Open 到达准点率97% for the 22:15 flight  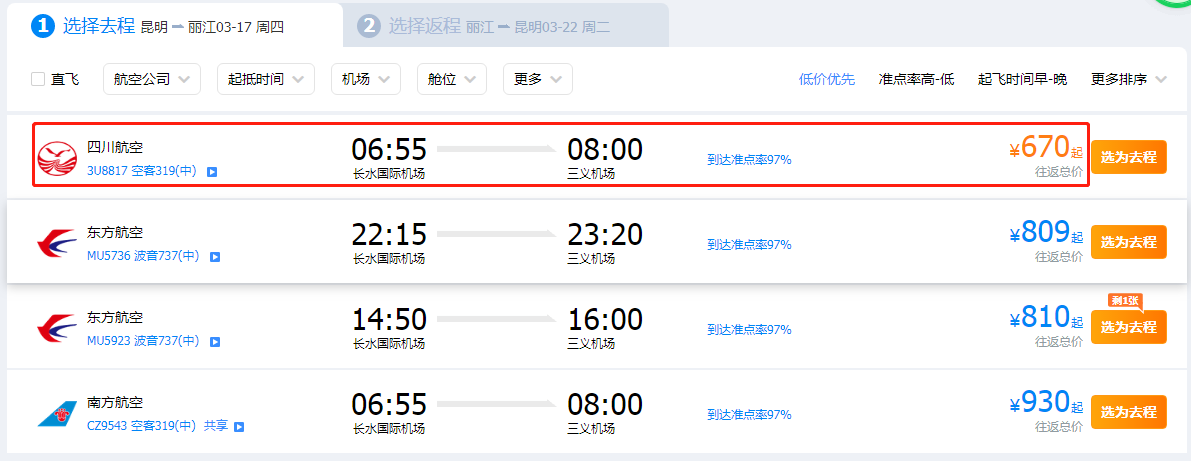(749, 245)
